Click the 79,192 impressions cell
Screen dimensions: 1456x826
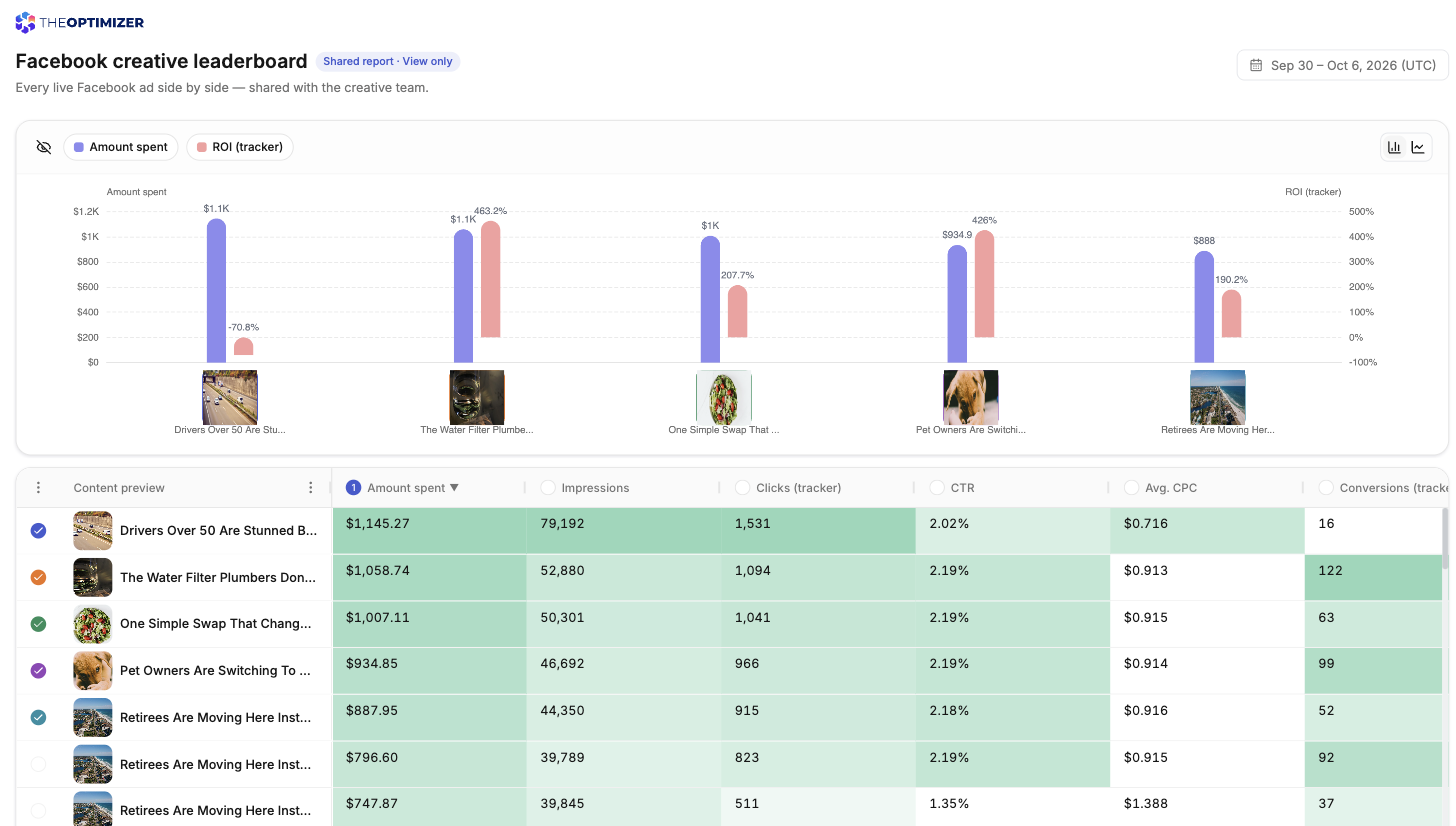coord(624,531)
